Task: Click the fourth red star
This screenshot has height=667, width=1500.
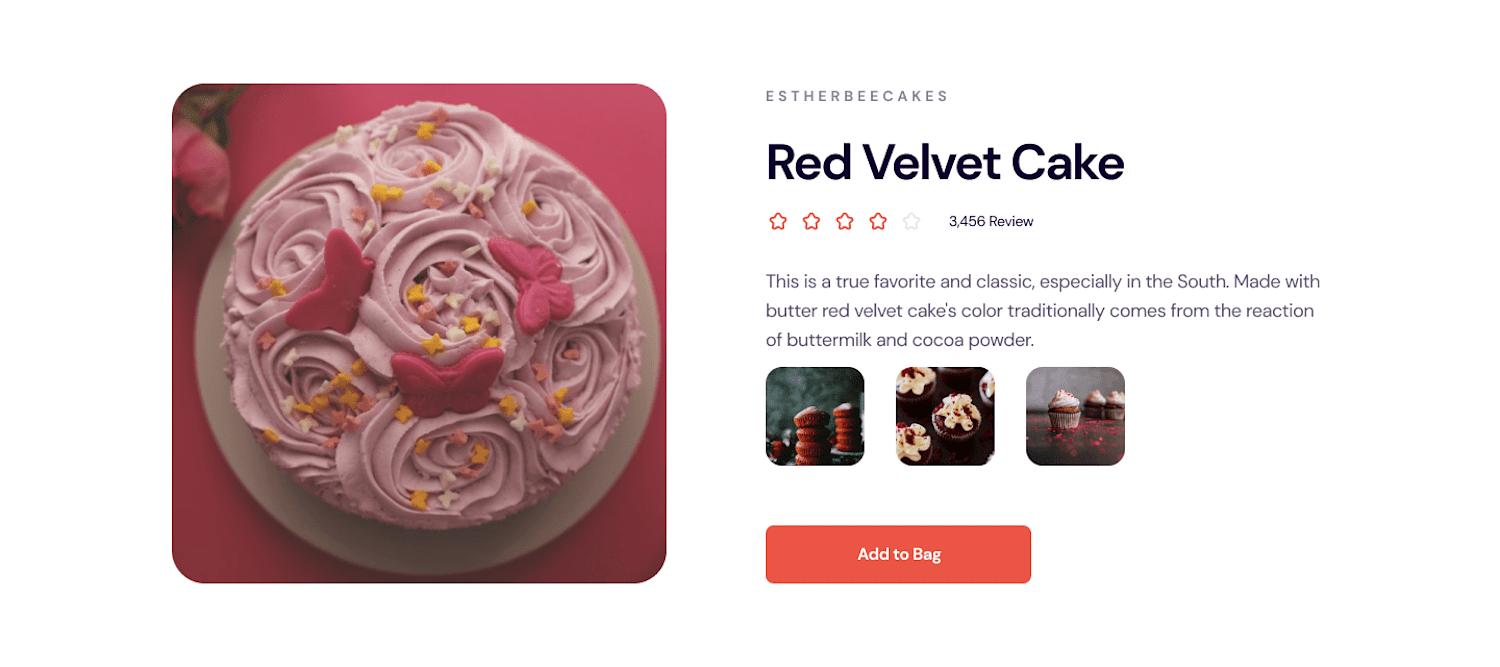Action: click(x=878, y=221)
